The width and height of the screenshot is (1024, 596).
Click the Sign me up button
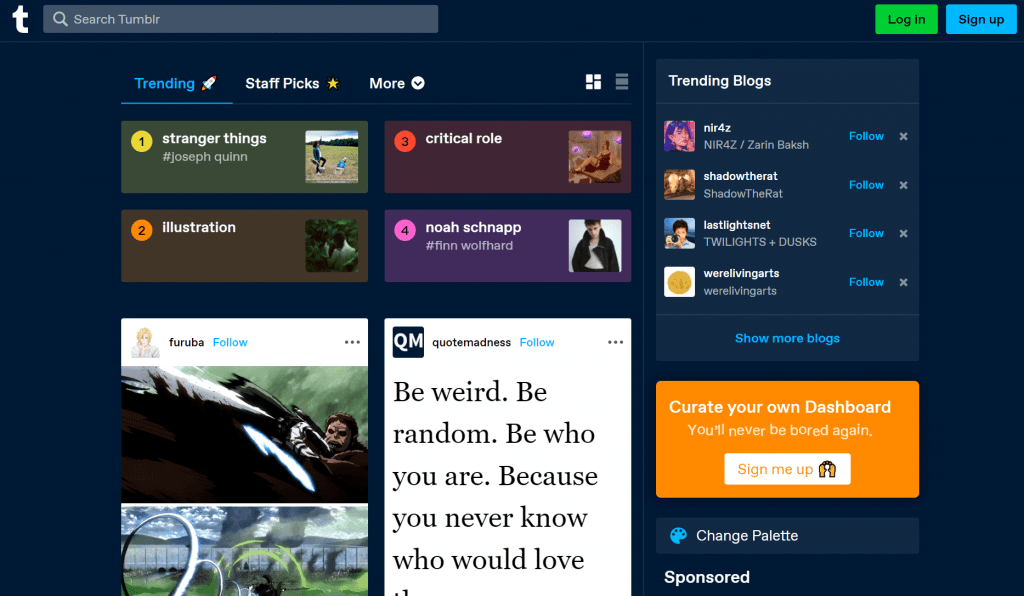(787, 469)
